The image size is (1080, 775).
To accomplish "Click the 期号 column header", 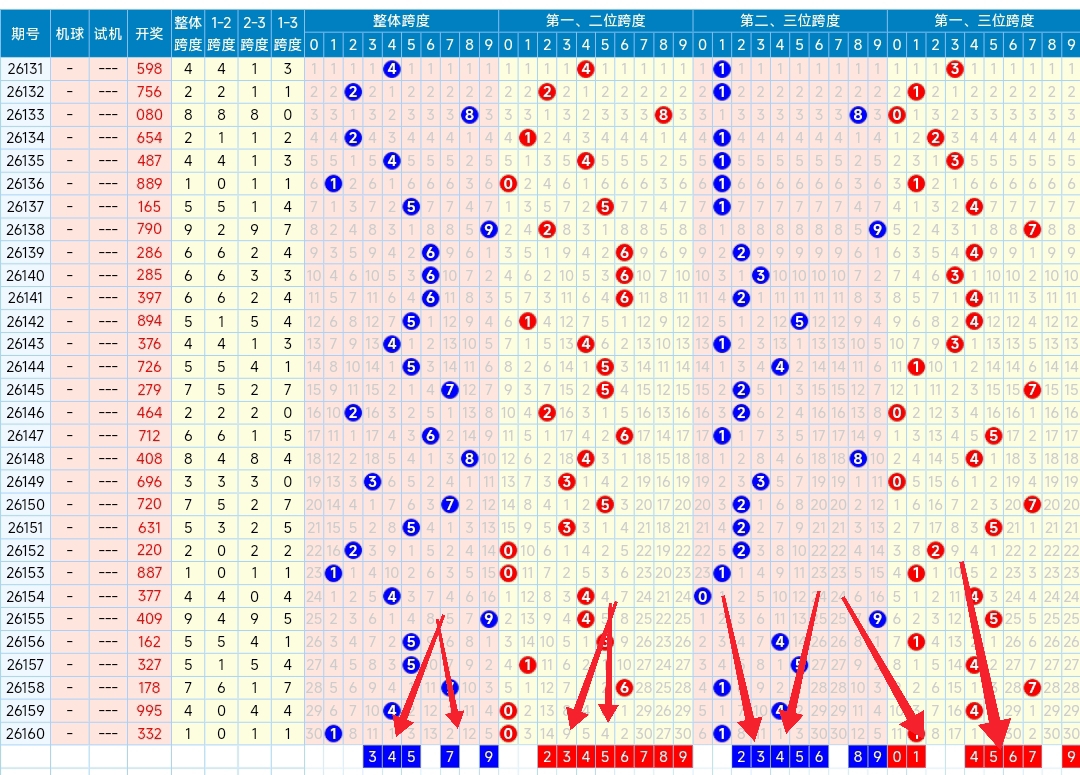I will pos(25,34).
